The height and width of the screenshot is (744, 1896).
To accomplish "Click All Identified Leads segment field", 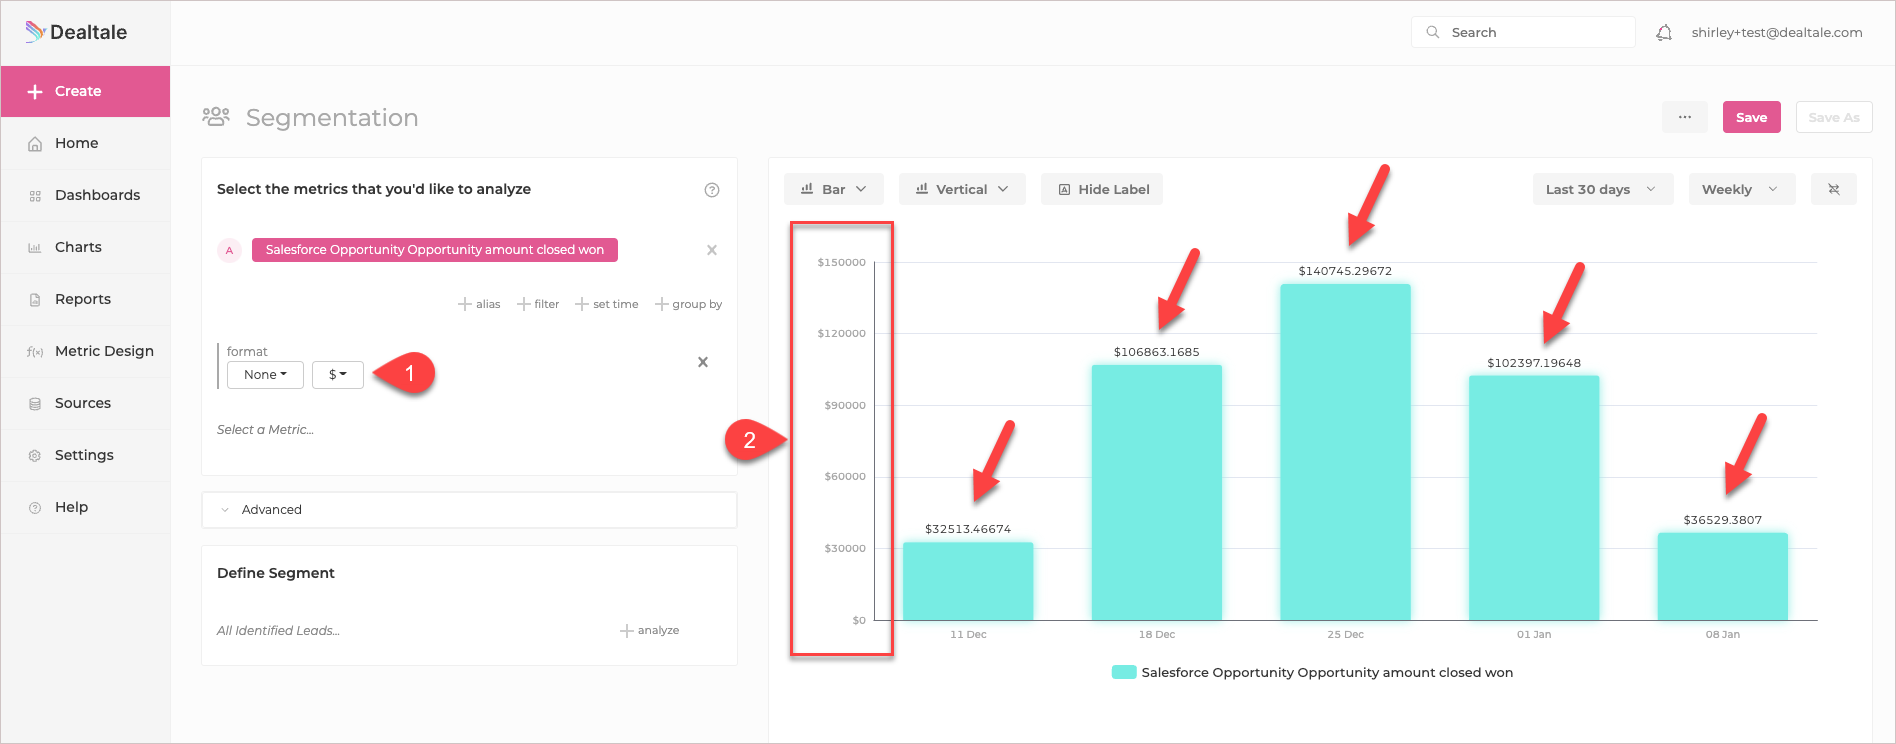I will [x=278, y=631].
